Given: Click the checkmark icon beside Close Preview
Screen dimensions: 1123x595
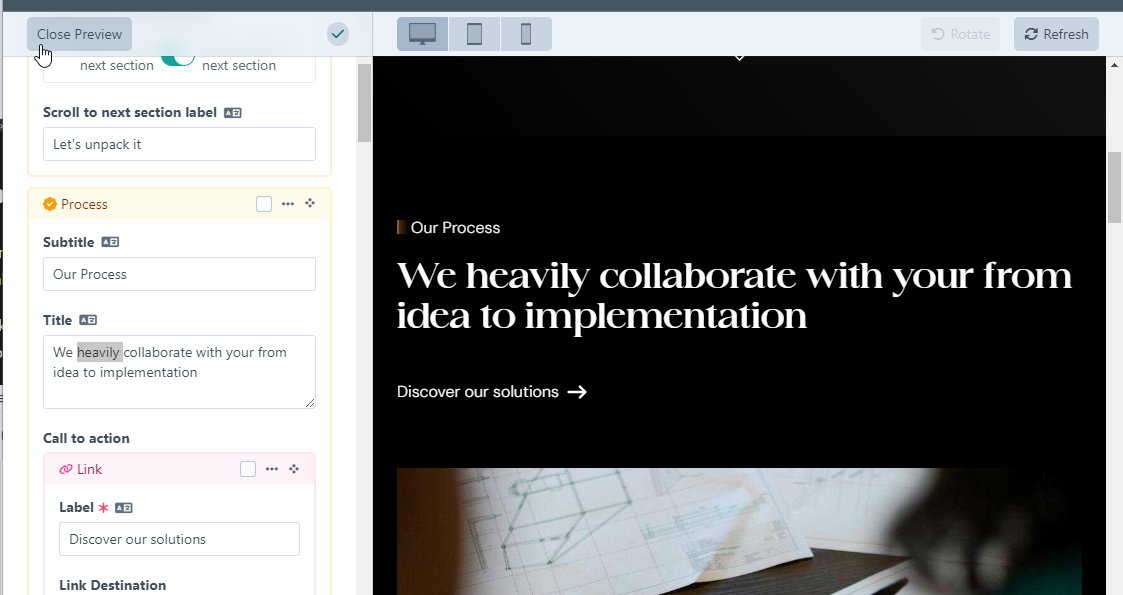Looking at the screenshot, I should point(338,34).
